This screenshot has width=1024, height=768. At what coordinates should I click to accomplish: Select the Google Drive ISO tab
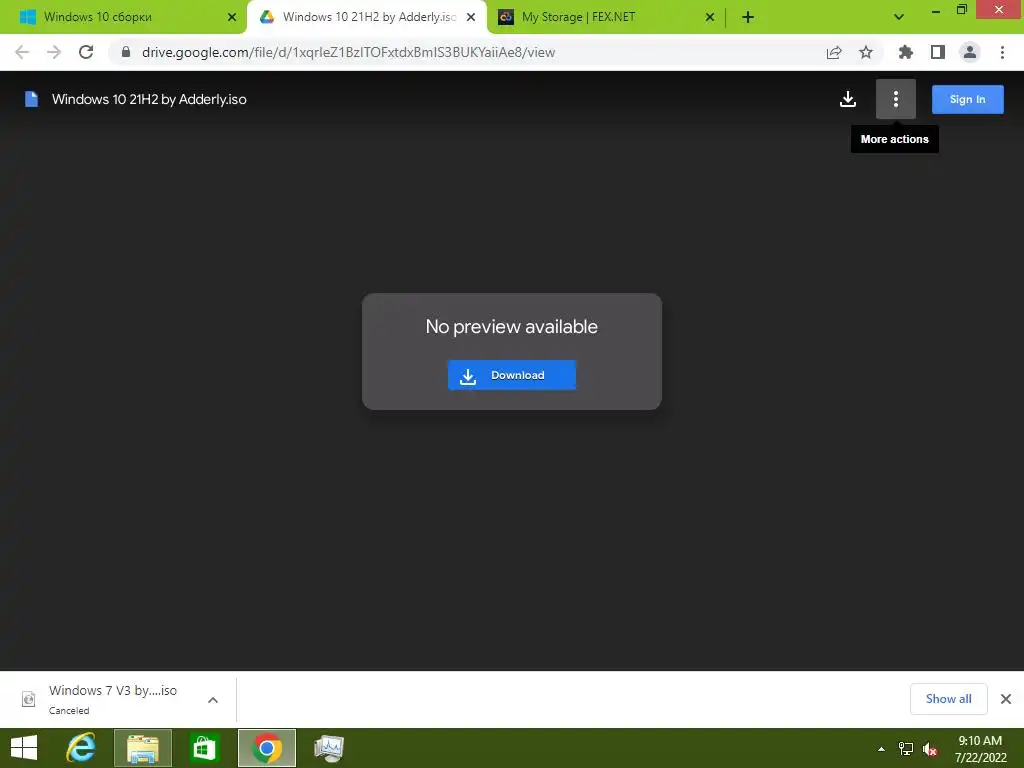click(367, 17)
